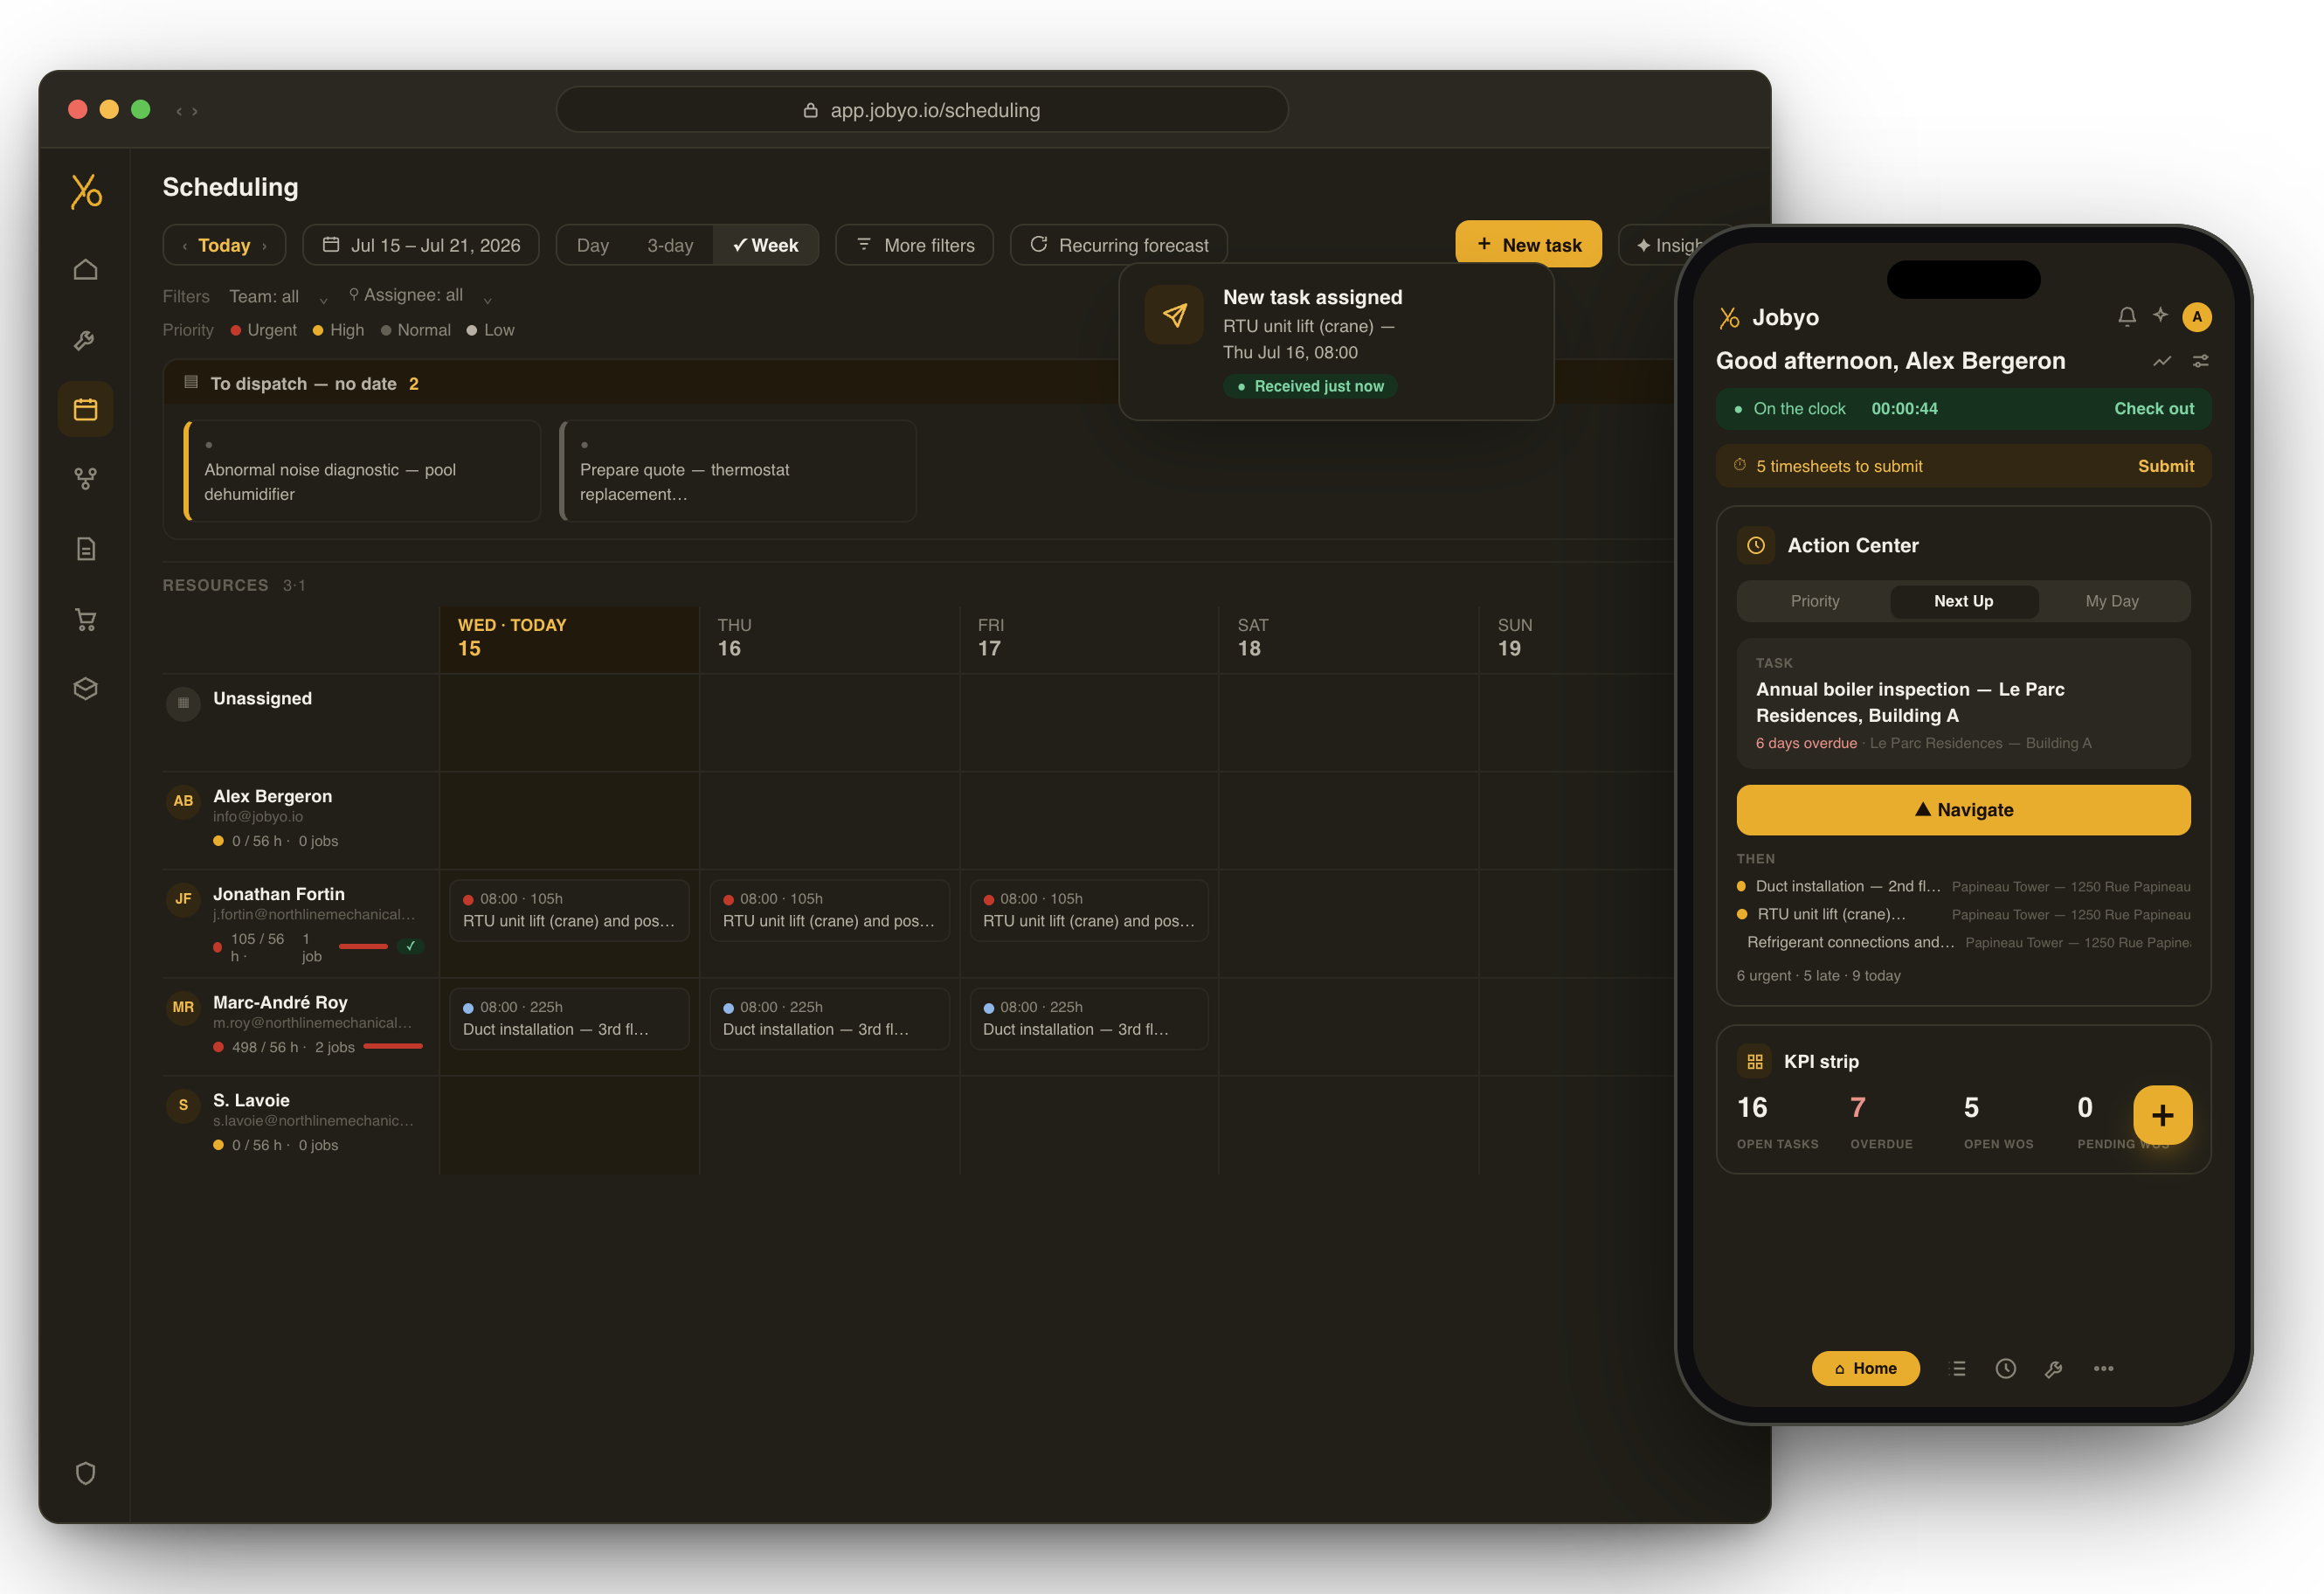Click the Action Center clock icon
The width and height of the screenshot is (2324, 1594).
click(x=1755, y=545)
